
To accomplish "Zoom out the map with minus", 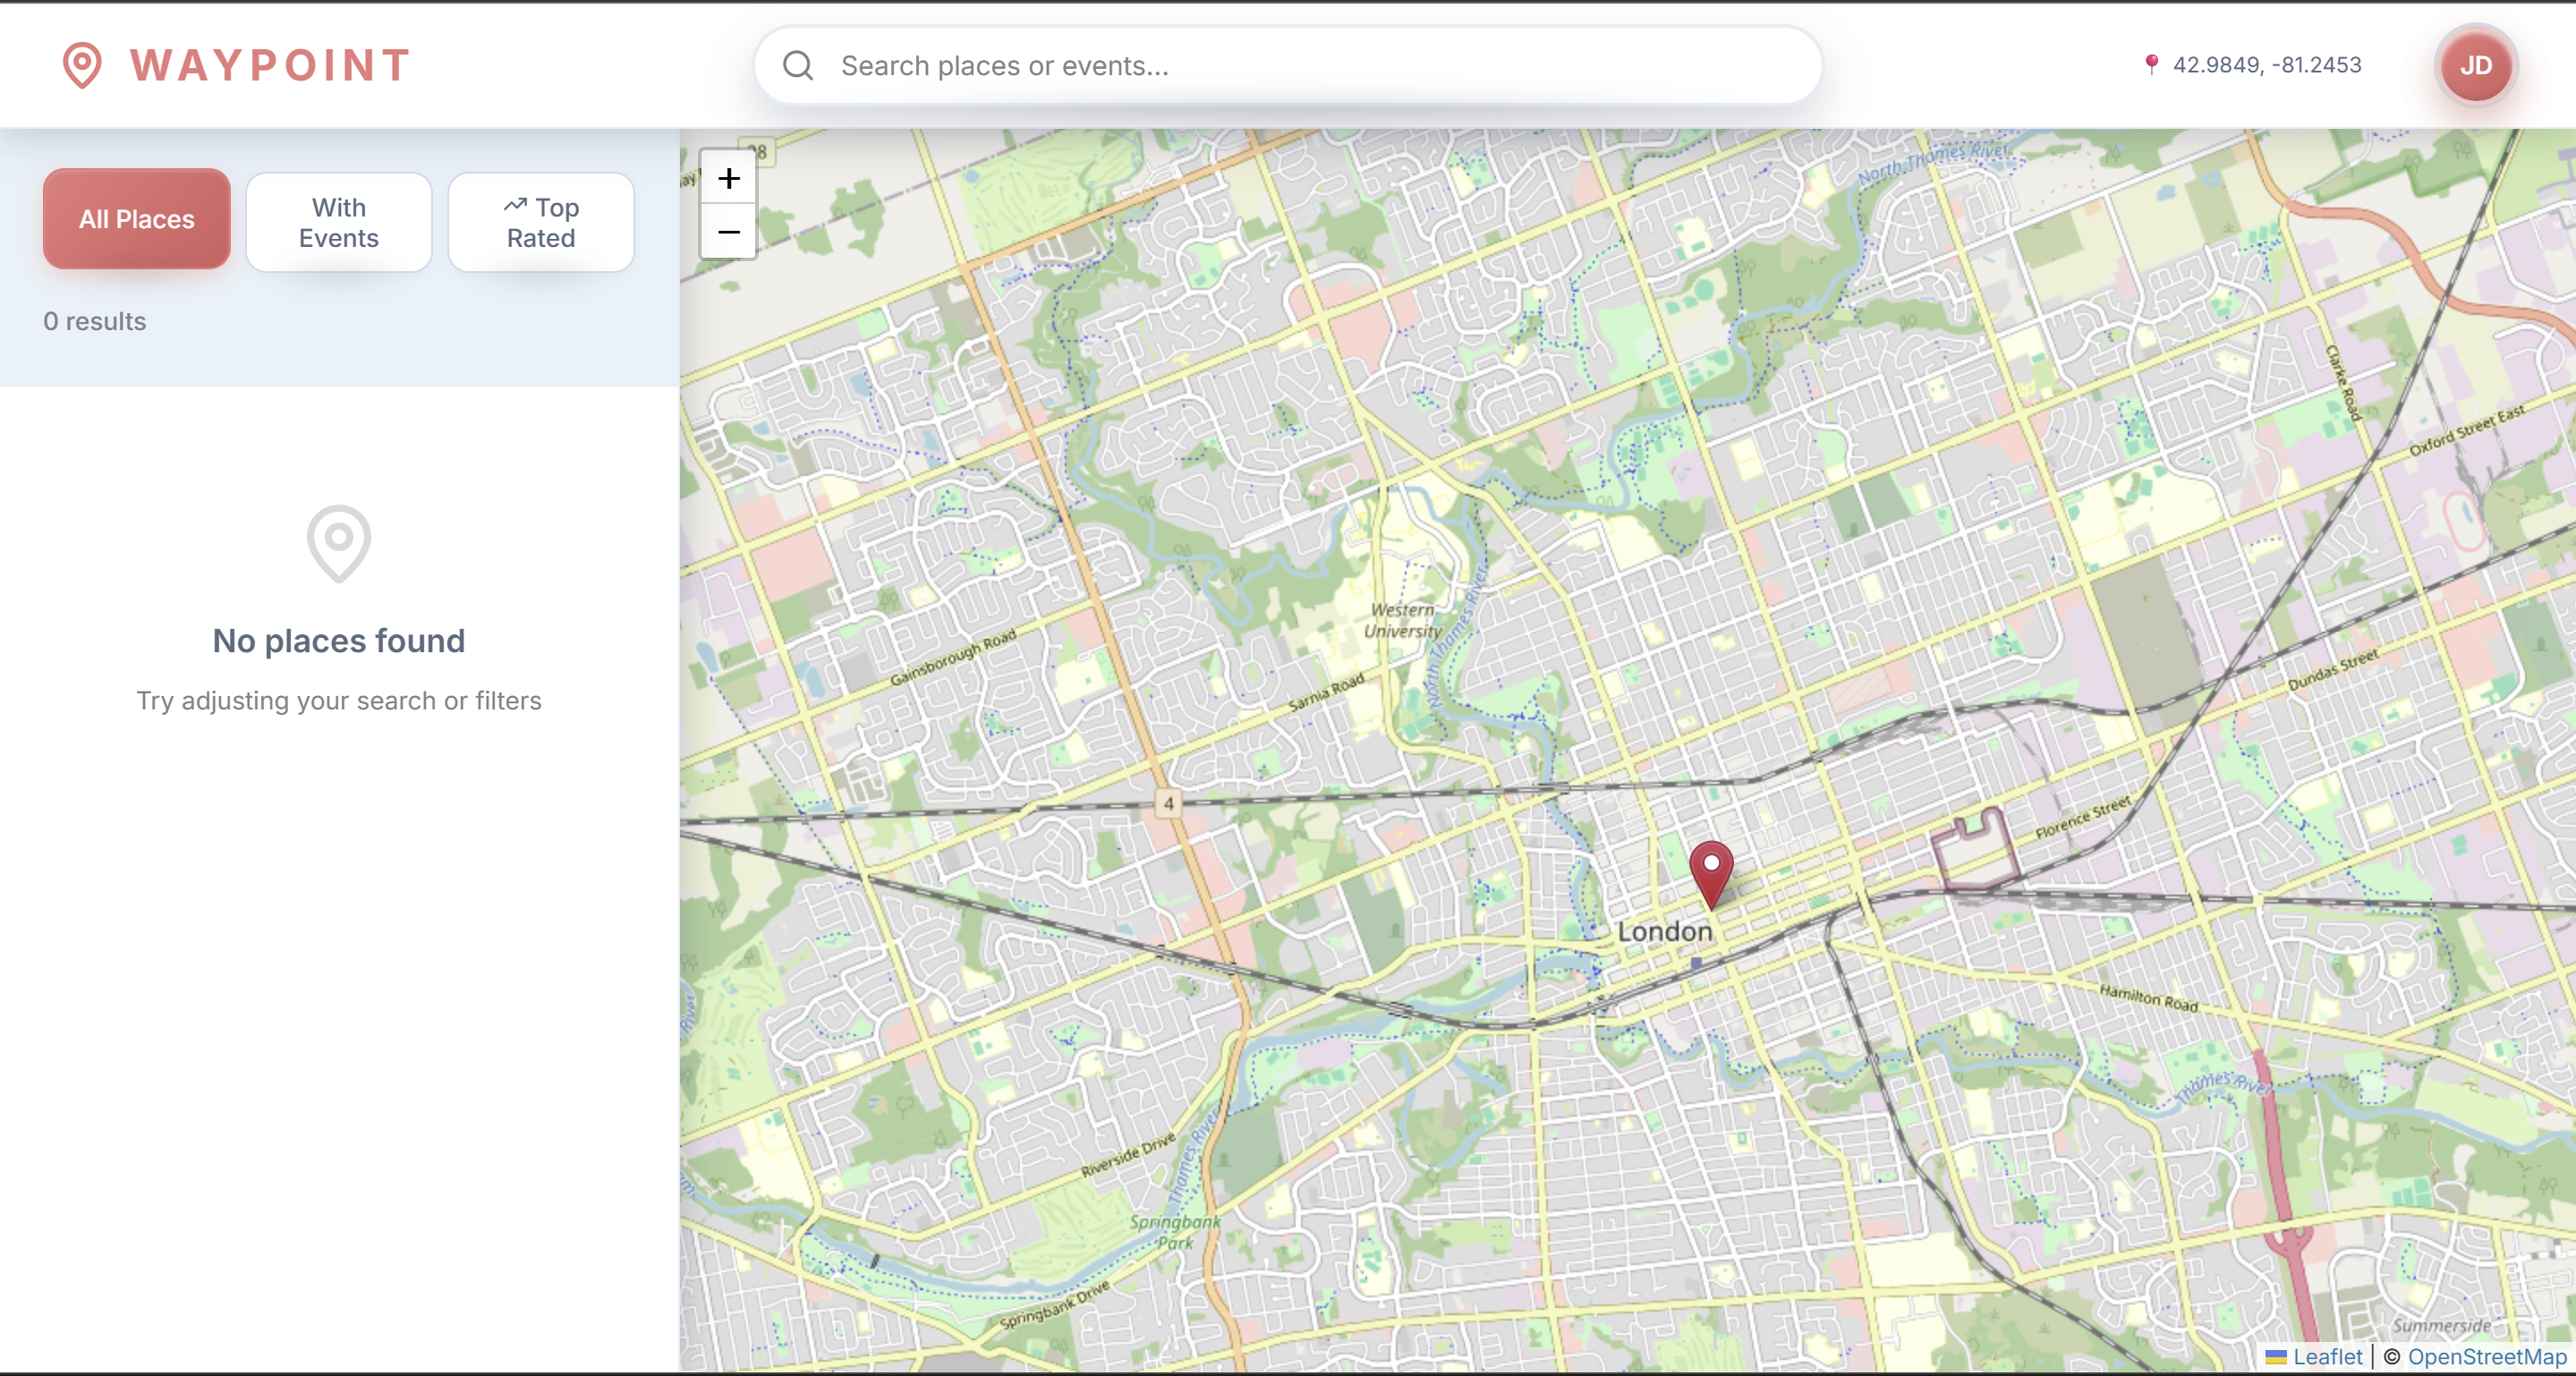I will (x=728, y=232).
